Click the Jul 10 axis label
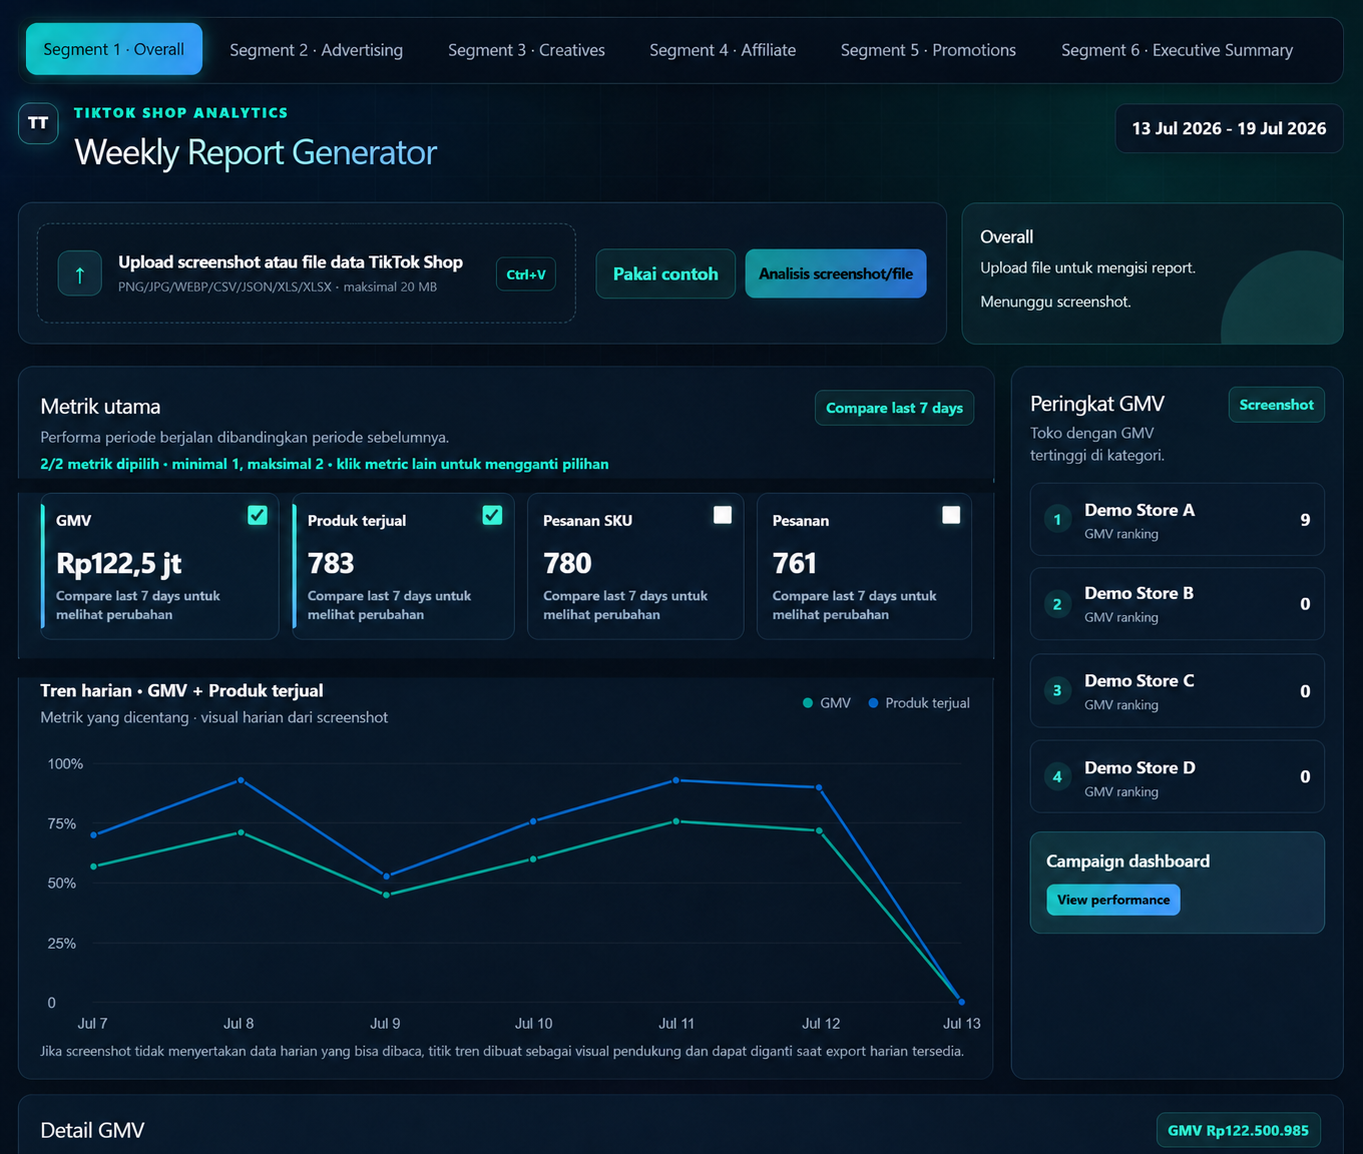The image size is (1363, 1154). [533, 1023]
